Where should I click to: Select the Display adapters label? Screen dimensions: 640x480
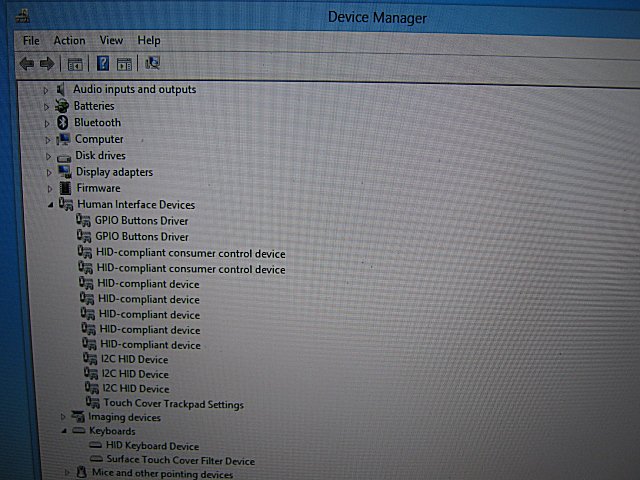114,172
